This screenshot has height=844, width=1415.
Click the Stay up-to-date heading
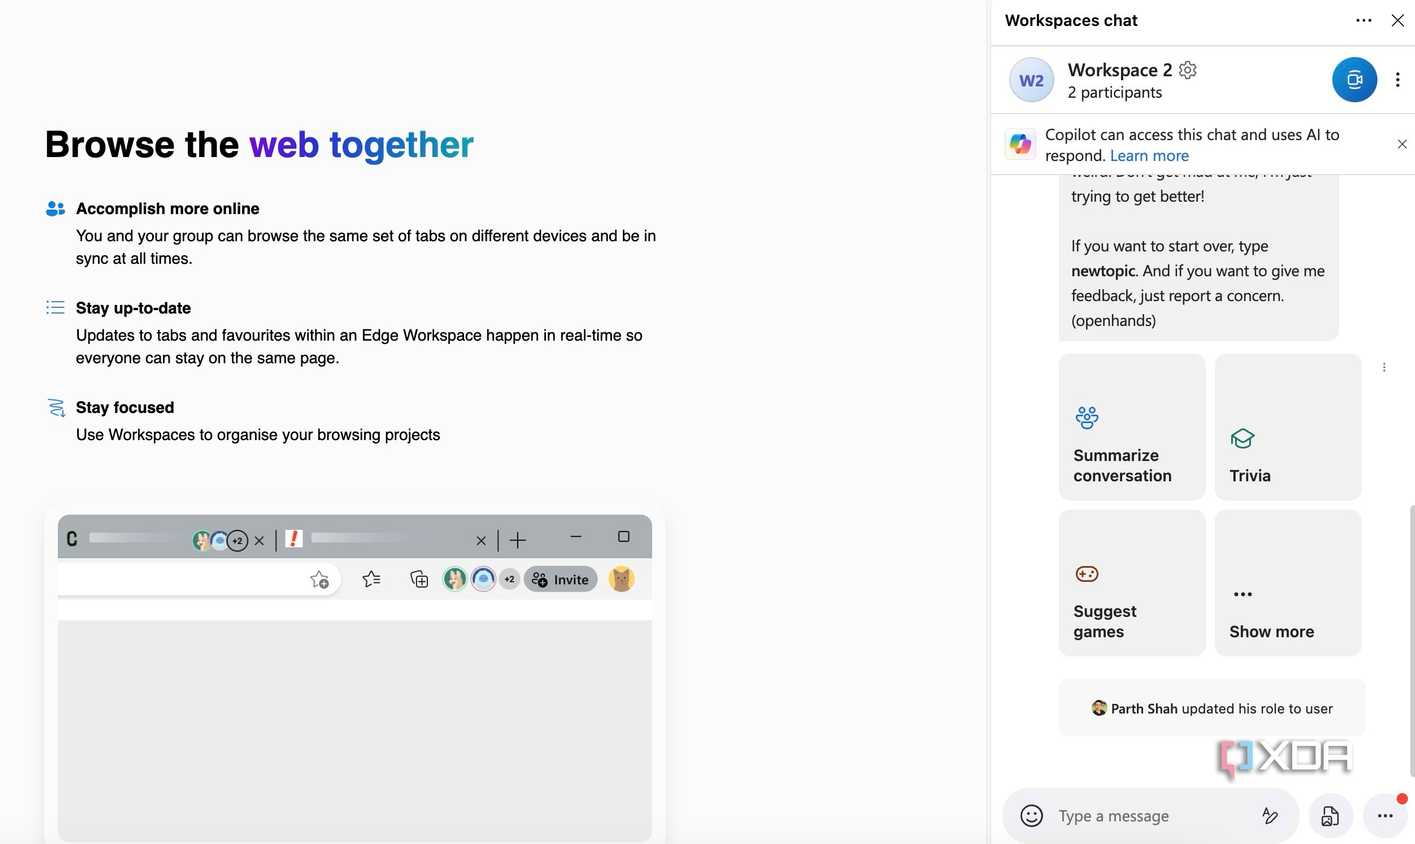(133, 308)
